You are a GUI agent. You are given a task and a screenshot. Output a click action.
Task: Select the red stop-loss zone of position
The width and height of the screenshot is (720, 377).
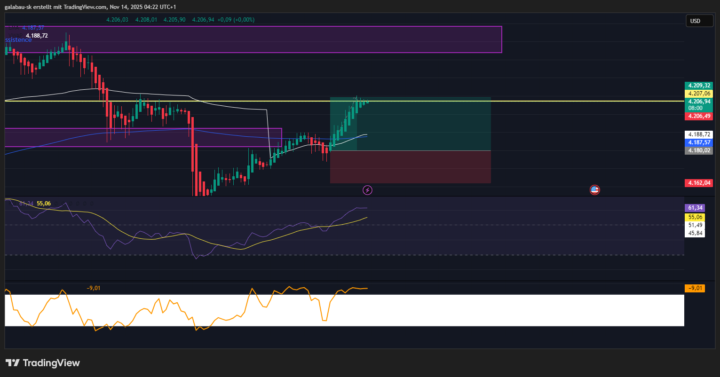(410, 167)
